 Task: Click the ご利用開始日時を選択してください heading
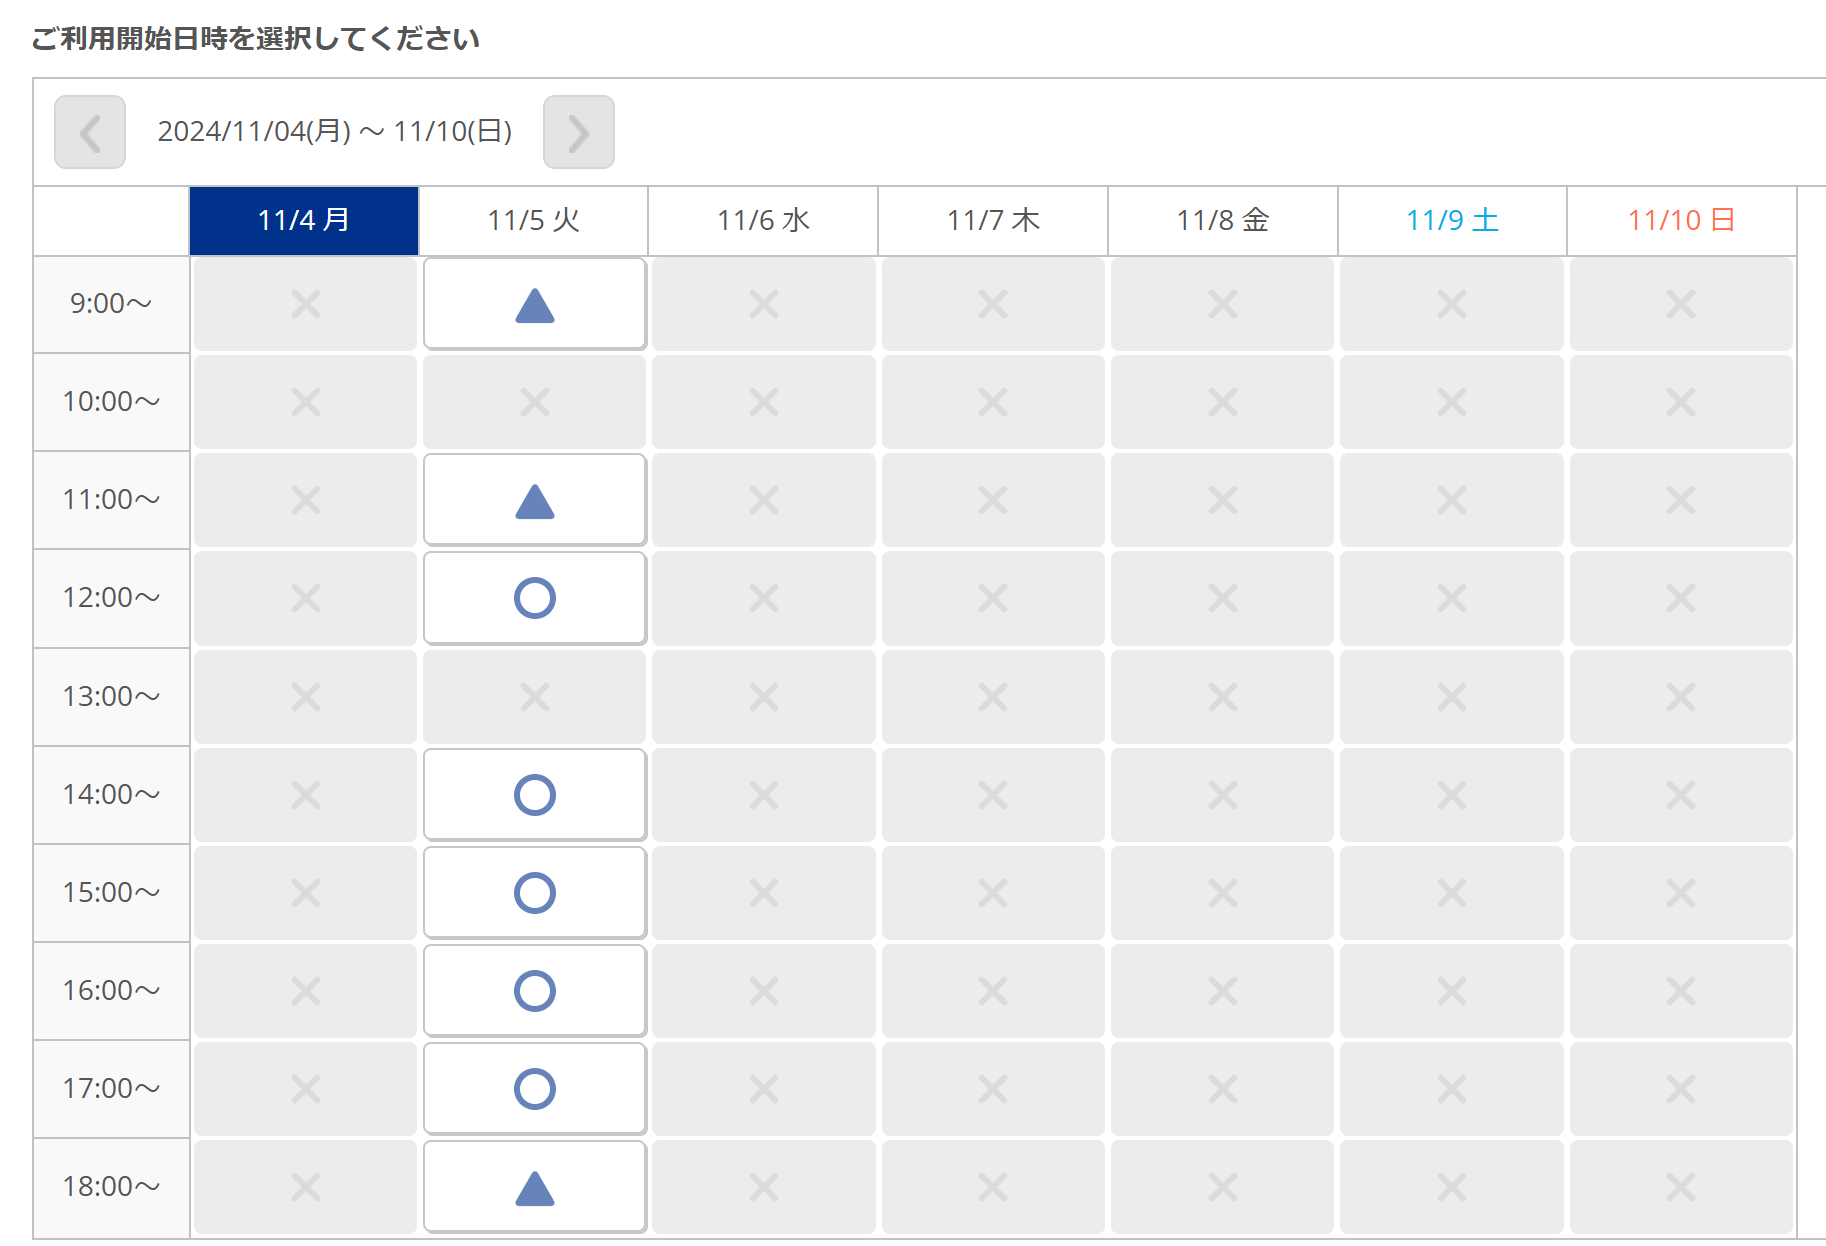(x=256, y=39)
